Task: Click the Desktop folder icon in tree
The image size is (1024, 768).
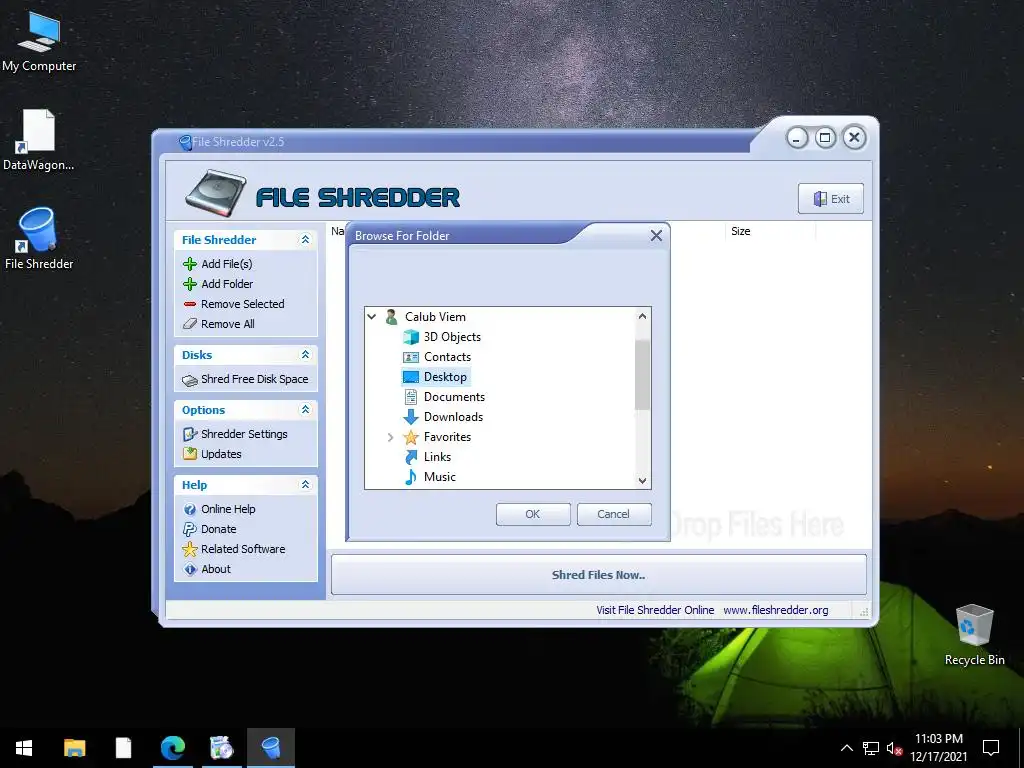Action: click(x=411, y=377)
